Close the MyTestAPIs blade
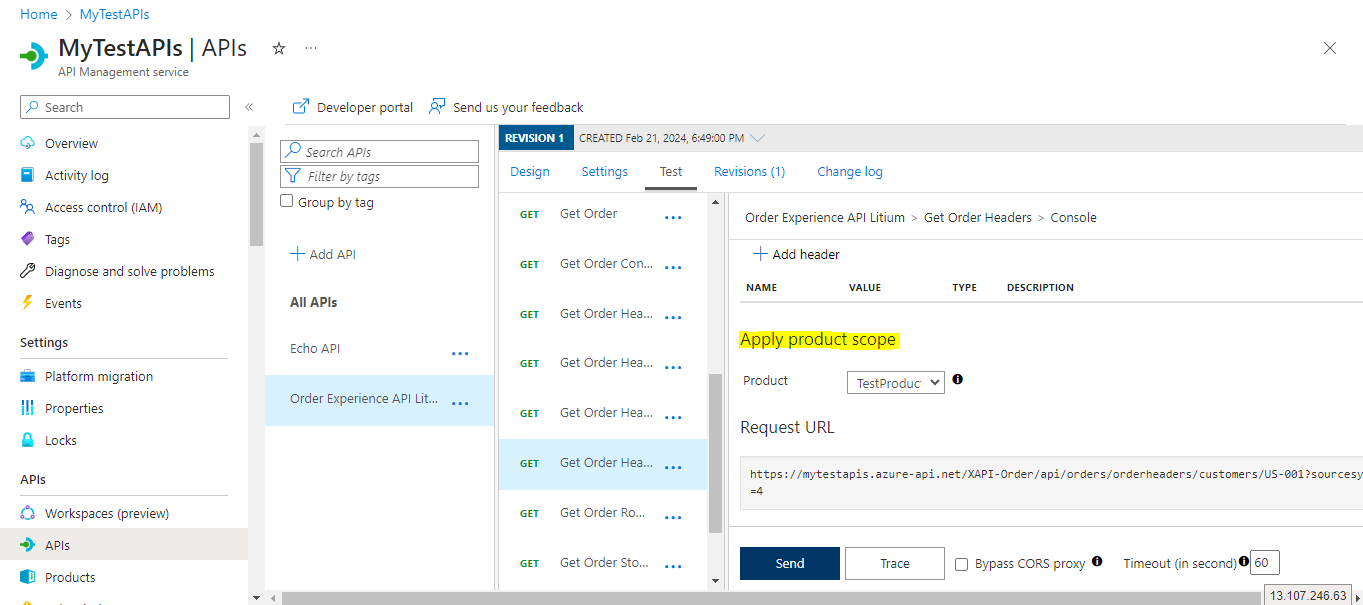 tap(1330, 48)
